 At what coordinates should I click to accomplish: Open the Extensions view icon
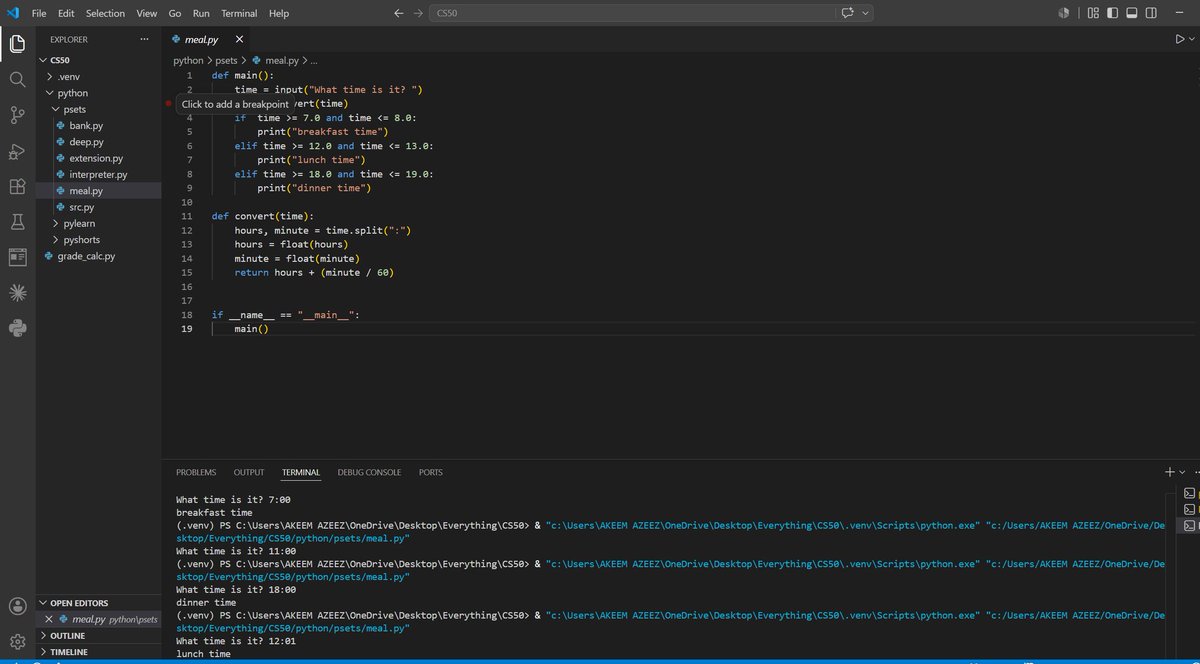[17, 186]
